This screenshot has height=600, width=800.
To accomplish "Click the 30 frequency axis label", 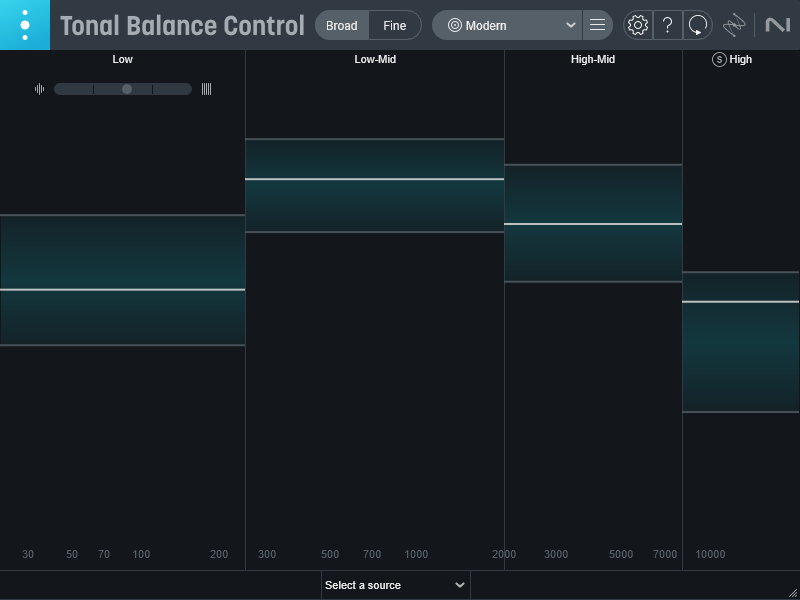I will point(28,554).
